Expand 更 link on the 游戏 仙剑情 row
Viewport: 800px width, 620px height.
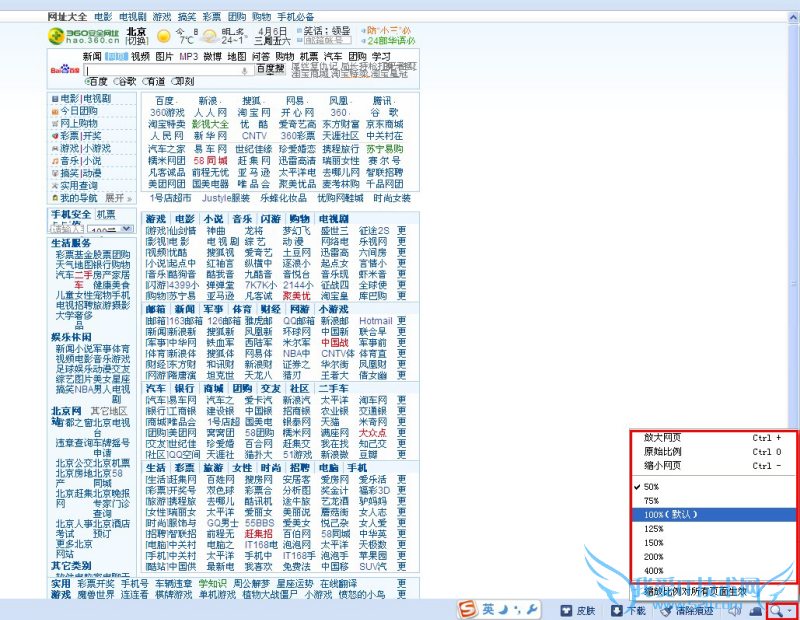[x=402, y=231]
